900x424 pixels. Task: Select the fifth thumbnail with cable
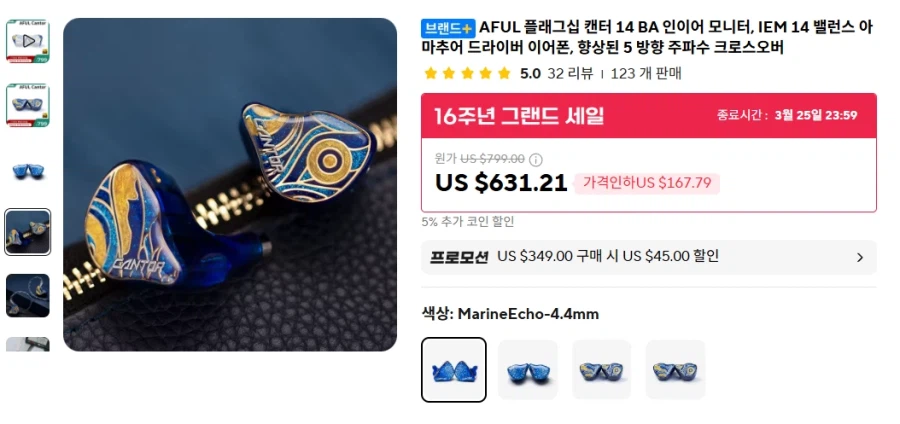coord(28,295)
